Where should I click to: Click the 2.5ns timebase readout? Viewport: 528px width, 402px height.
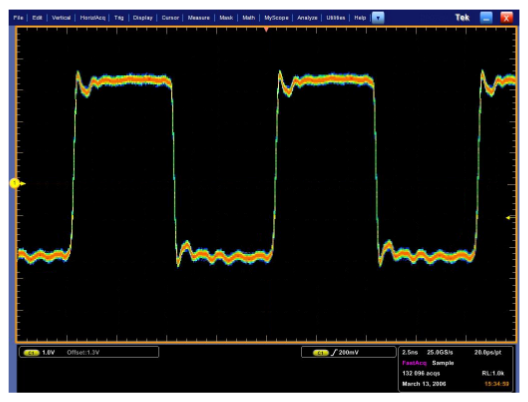410,353
